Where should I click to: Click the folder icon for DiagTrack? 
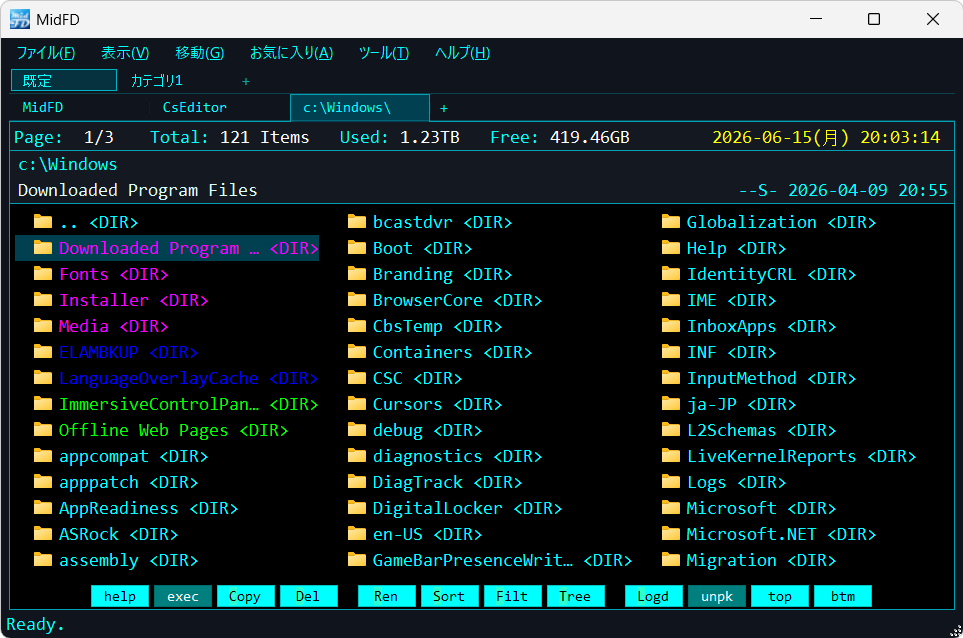tap(357, 481)
